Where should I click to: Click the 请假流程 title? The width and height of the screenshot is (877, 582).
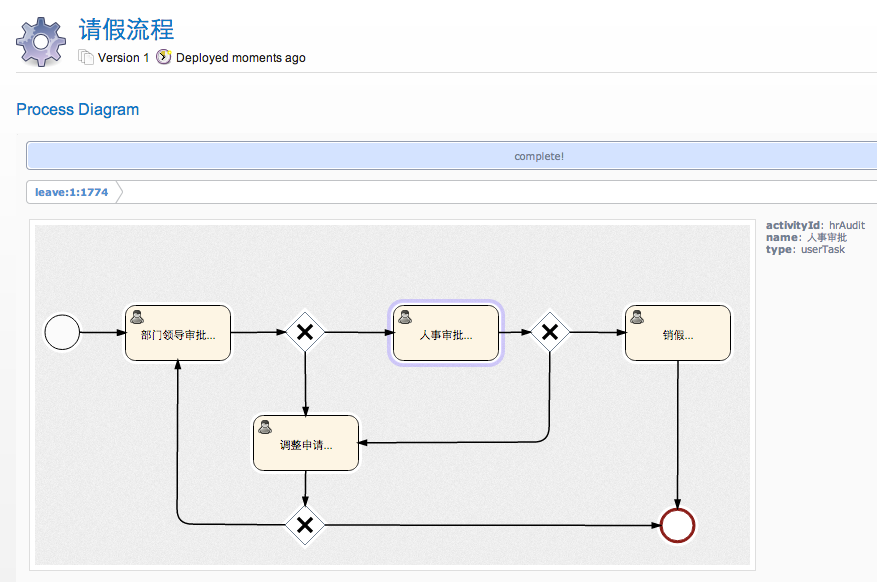(126, 29)
